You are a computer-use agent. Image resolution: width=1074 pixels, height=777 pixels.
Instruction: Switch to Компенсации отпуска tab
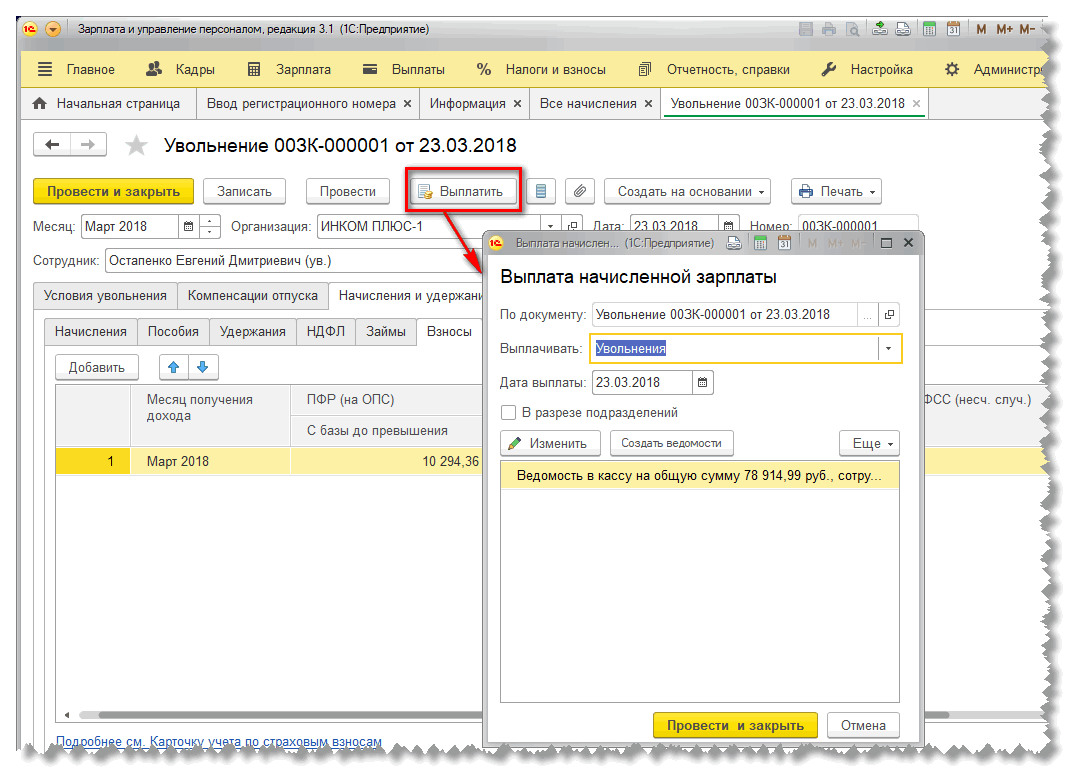(x=253, y=295)
